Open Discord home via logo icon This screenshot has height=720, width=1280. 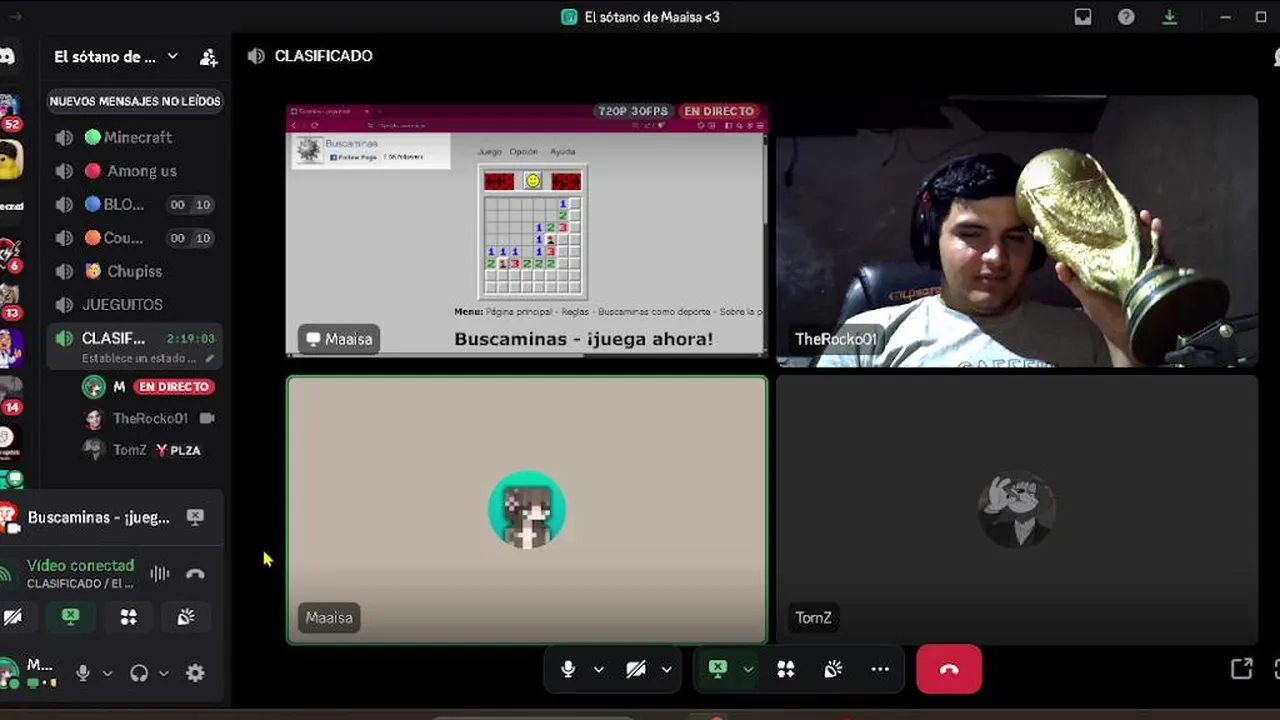click(6, 57)
